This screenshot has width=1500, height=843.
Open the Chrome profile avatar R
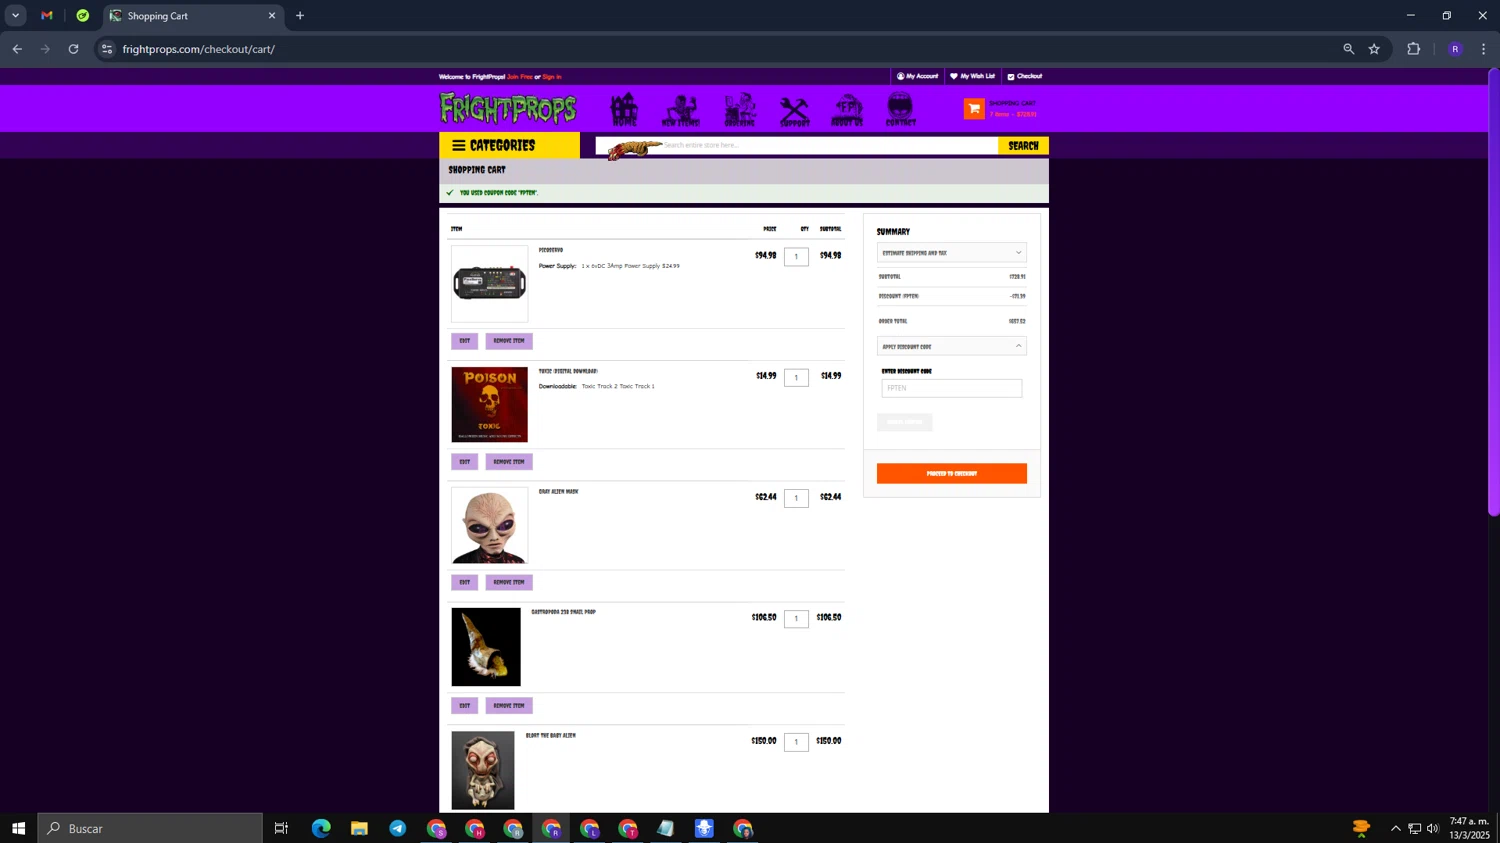1455,49
